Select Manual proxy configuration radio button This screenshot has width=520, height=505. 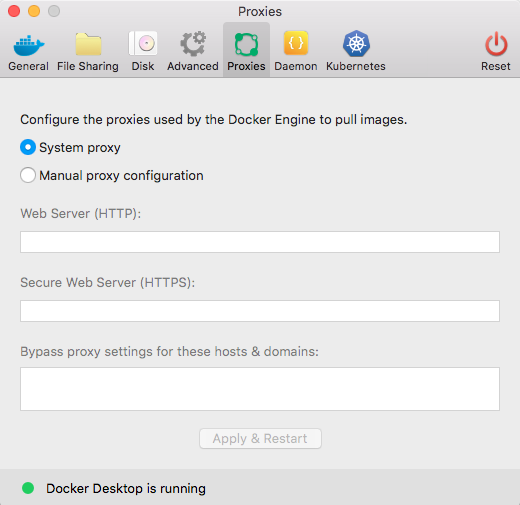28,175
